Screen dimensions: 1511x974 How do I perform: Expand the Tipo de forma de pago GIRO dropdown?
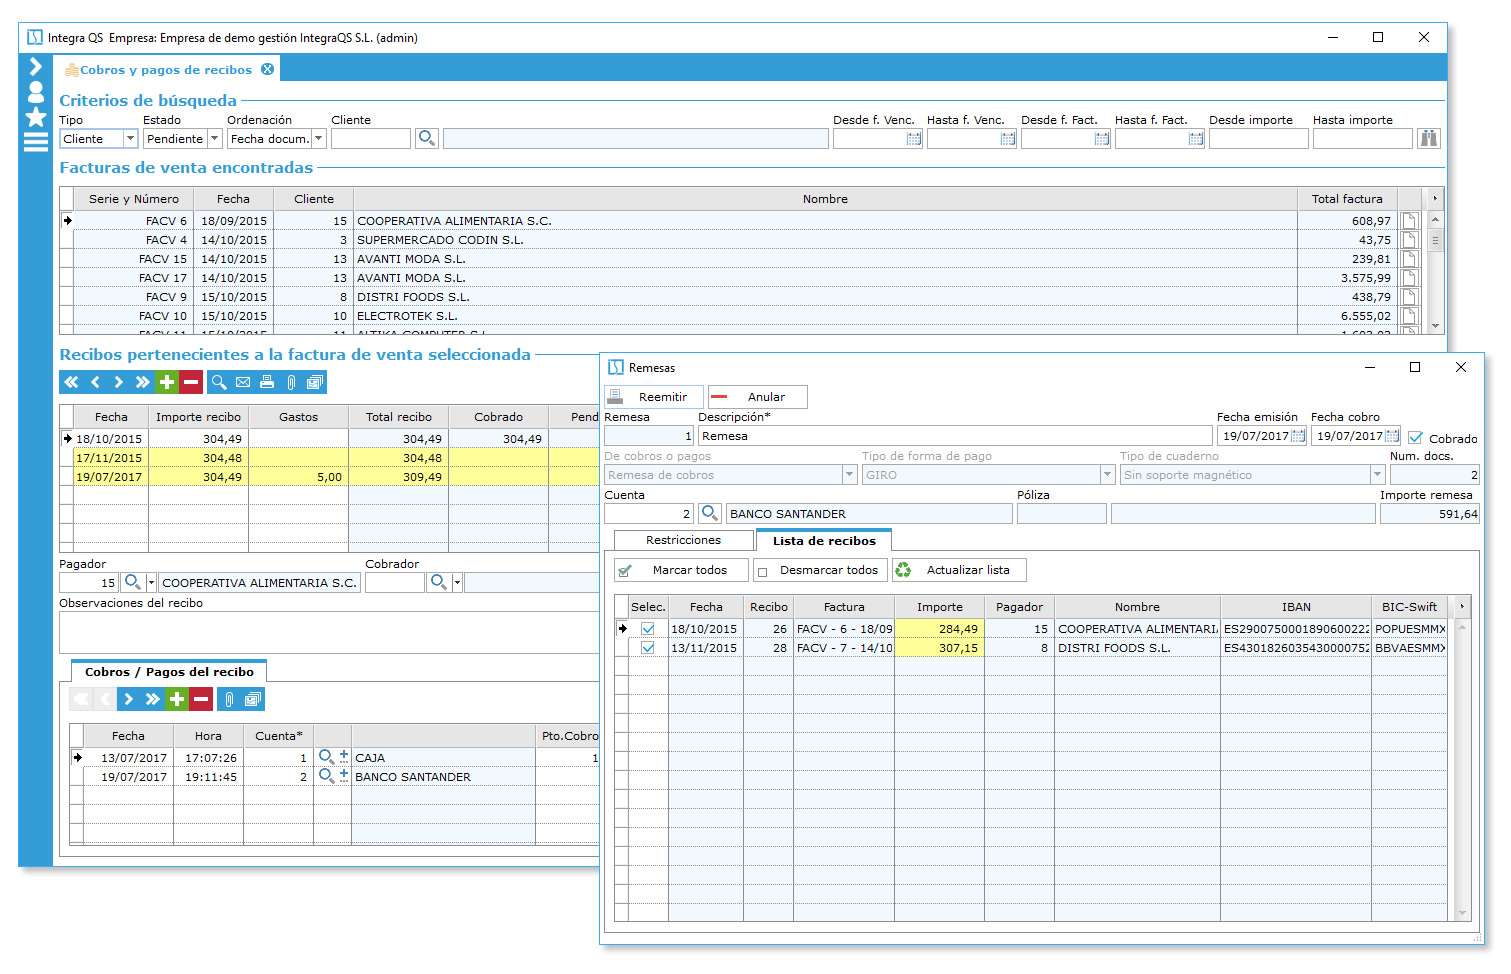(1106, 474)
